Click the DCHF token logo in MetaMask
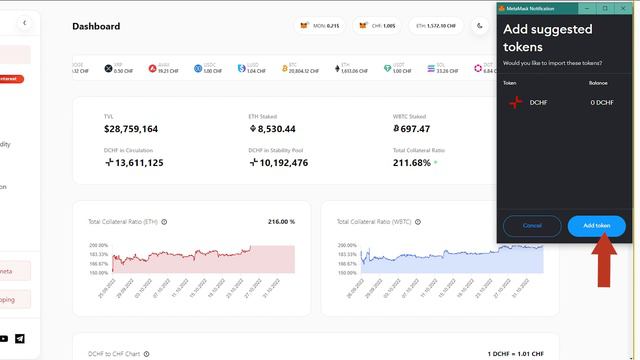The height and width of the screenshot is (360, 640). click(x=516, y=102)
